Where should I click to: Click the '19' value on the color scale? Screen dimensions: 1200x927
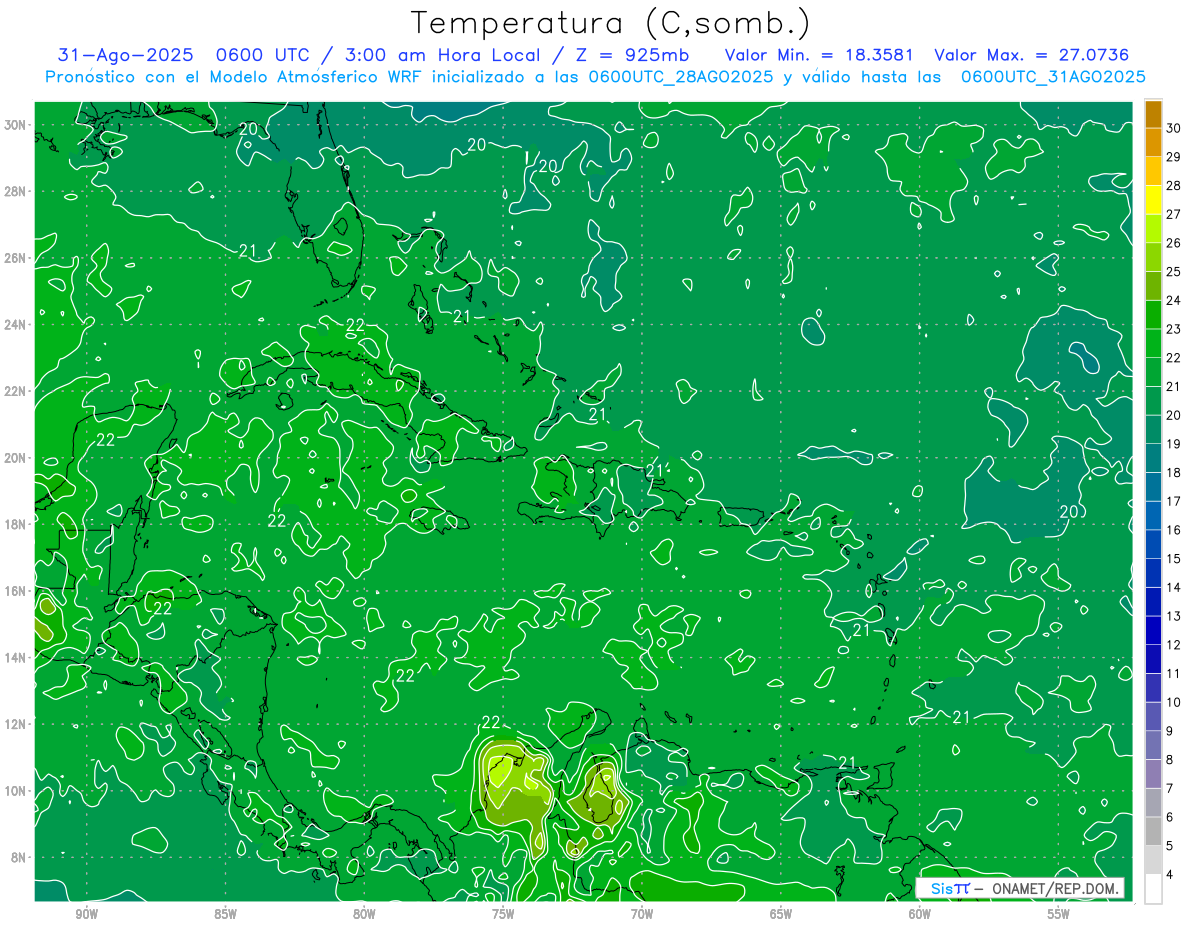coord(1174,444)
